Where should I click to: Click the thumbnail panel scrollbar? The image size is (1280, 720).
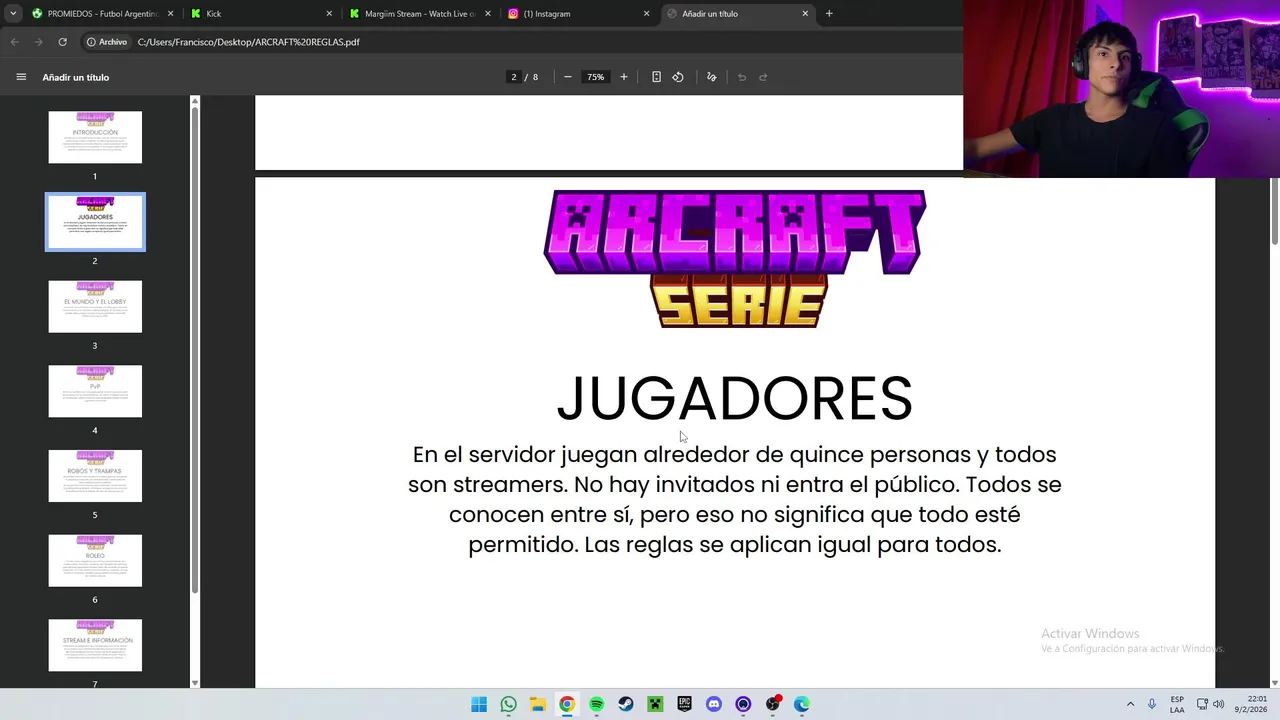pos(195,350)
